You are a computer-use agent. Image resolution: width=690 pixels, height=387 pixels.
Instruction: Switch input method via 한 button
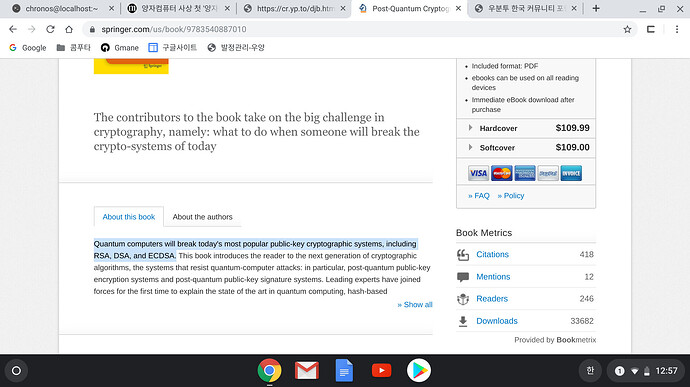(x=590, y=371)
